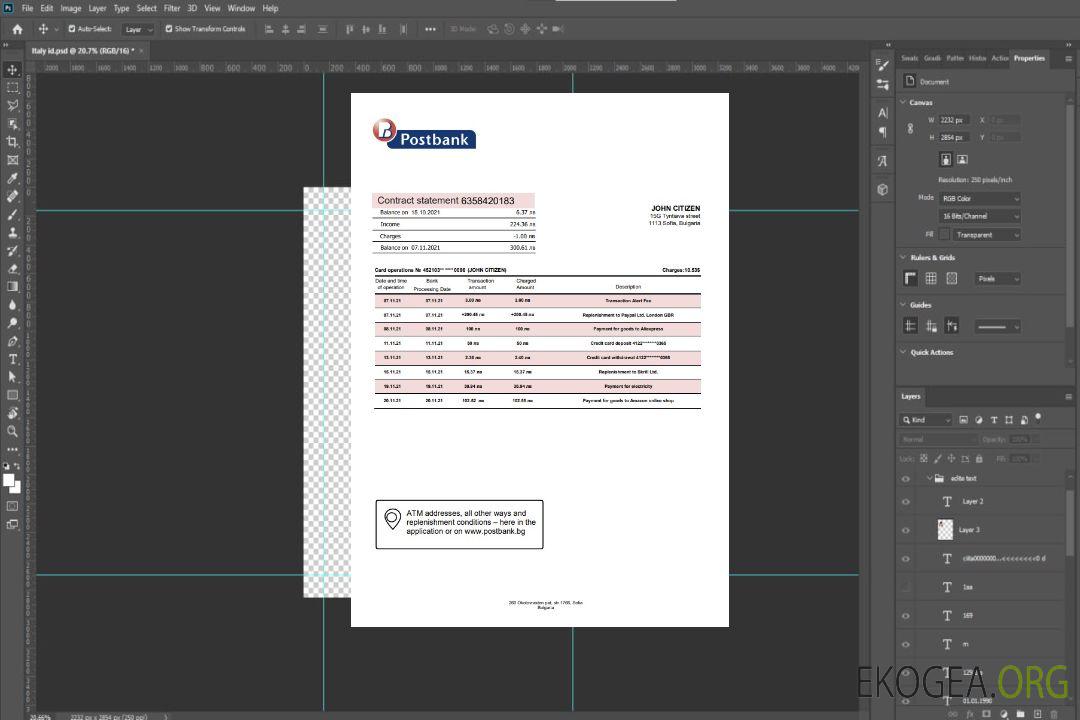Open the 3D panel icon
1080x720 pixels.
[883, 189]
